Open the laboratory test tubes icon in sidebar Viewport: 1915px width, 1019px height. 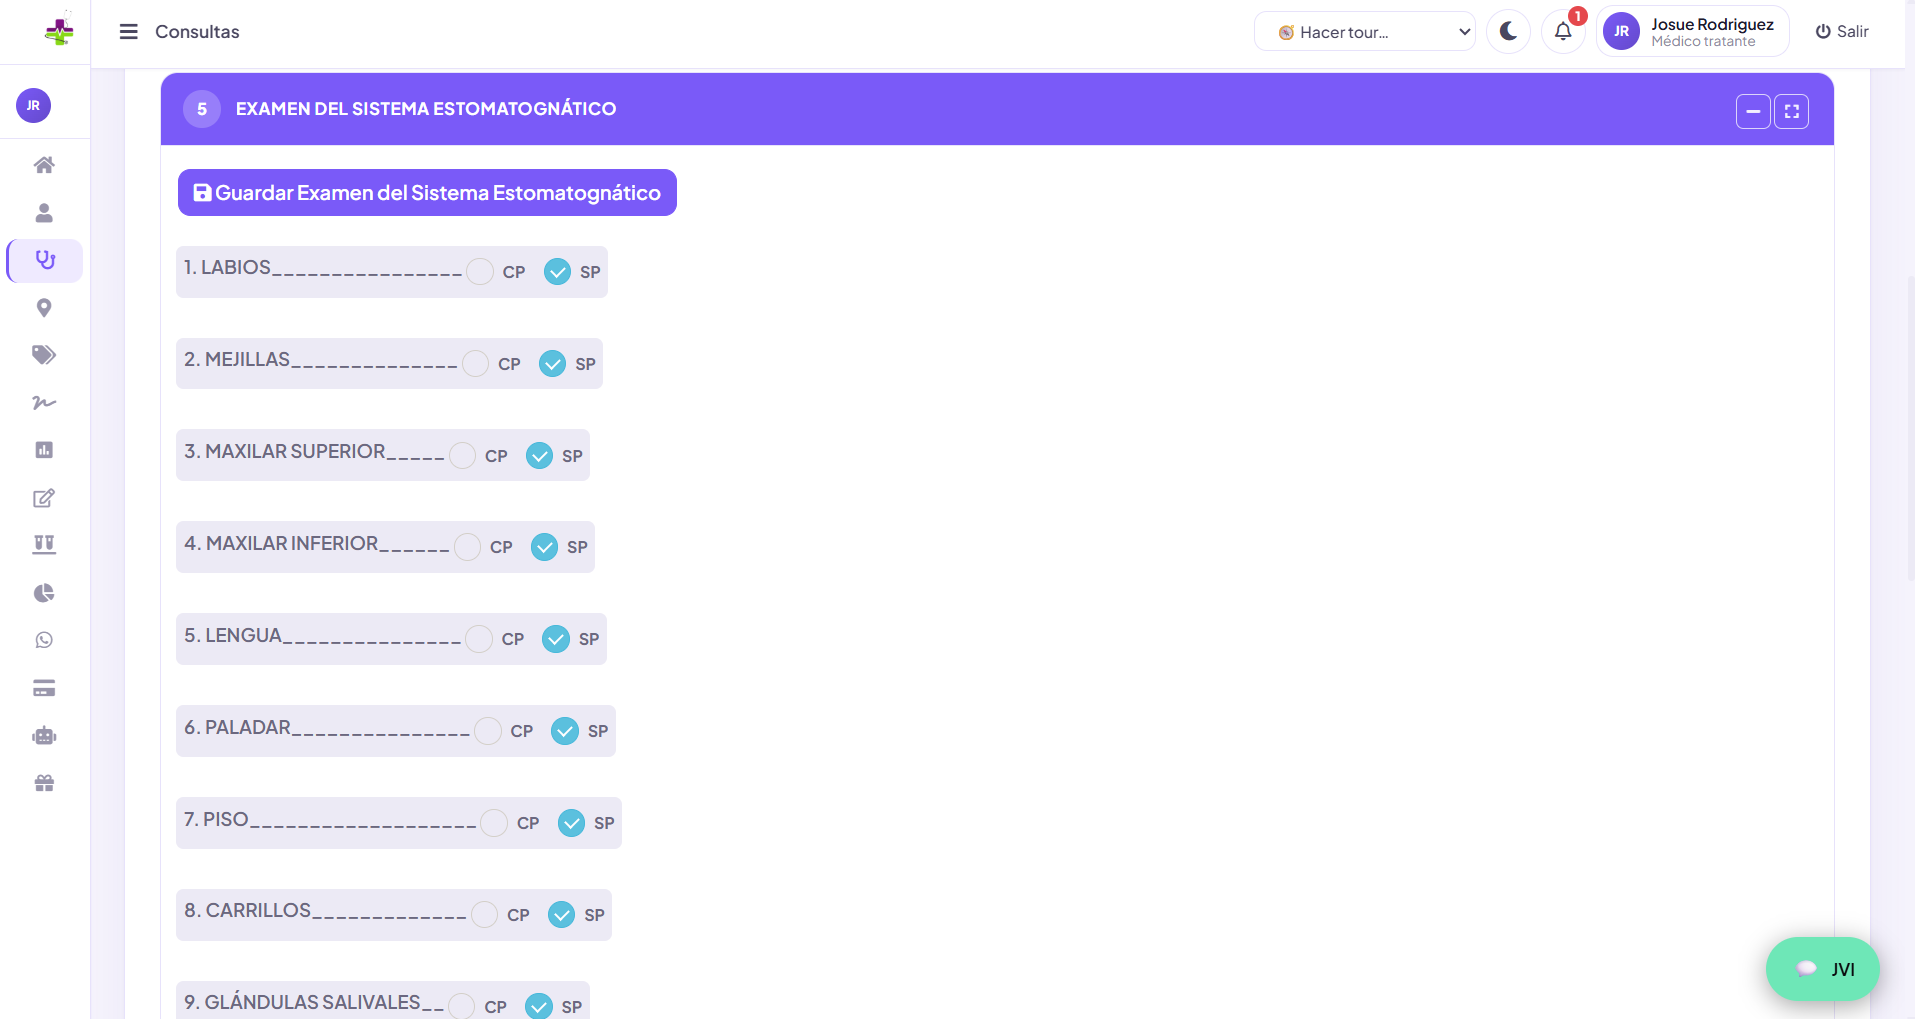point(44,545)
